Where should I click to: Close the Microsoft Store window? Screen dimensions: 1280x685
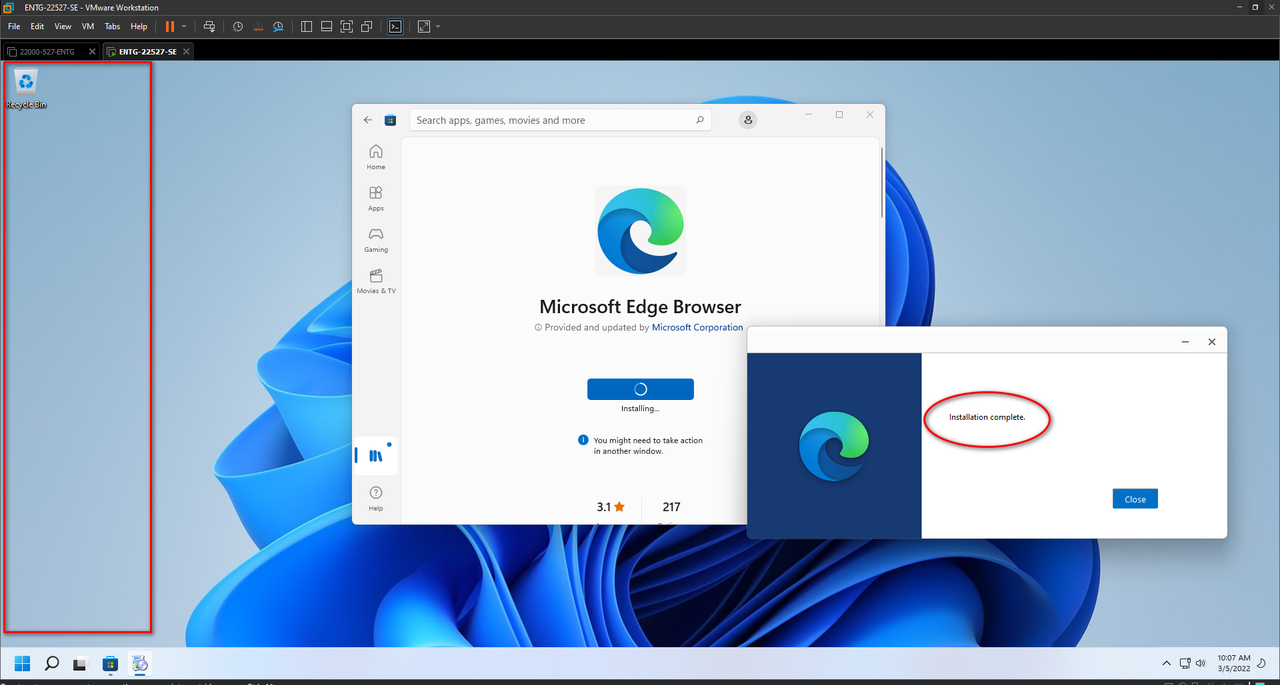[x=870, y=115]
